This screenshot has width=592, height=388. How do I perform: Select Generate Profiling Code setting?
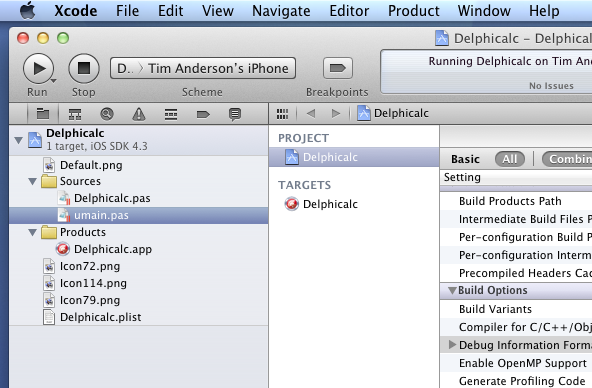[516, 380]
